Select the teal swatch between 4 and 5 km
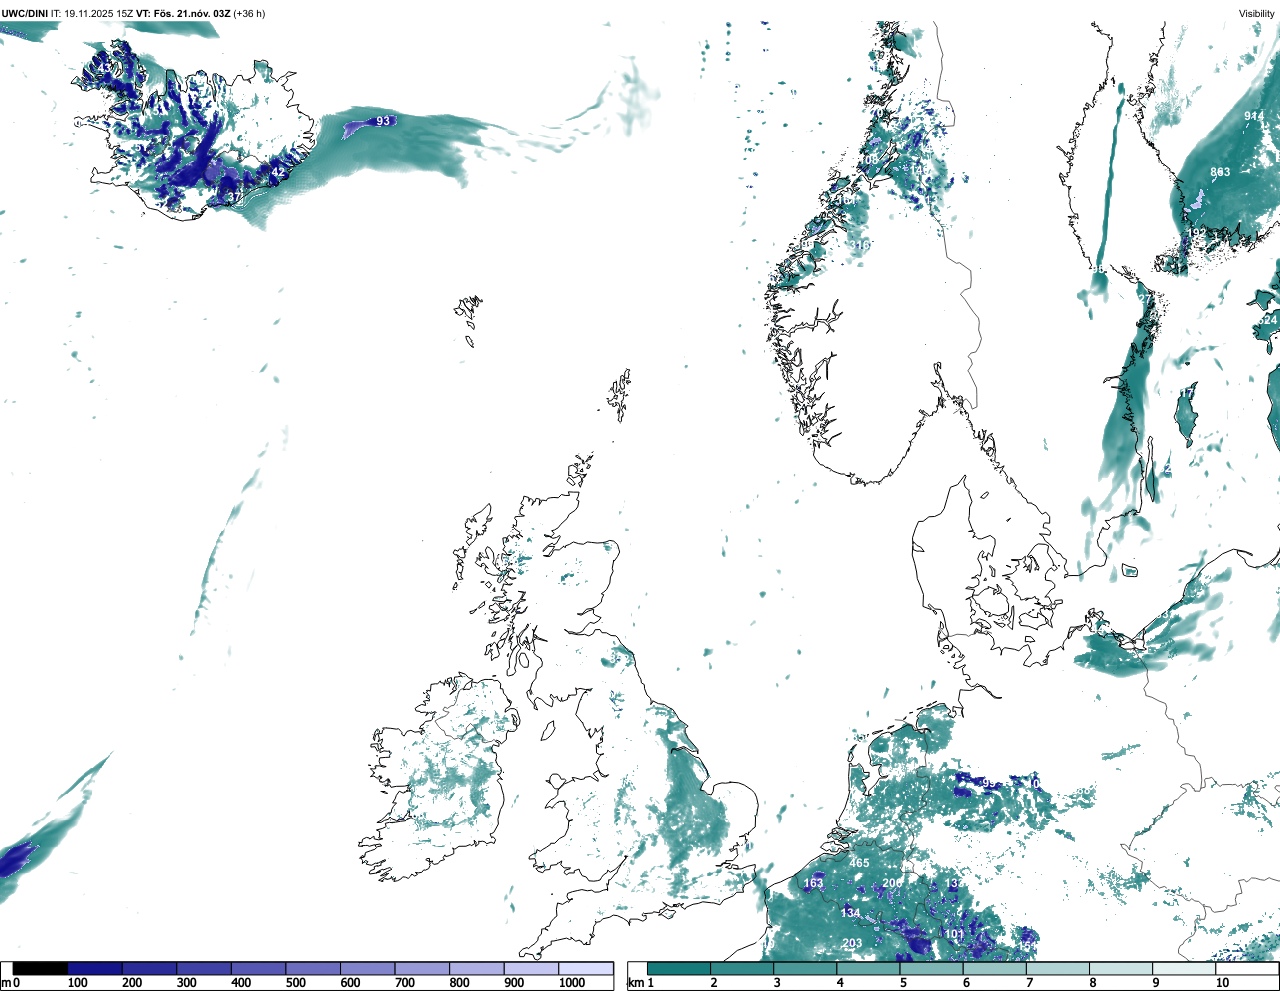1280x991 pixels. pyautogui.click(x=869, y=968)
